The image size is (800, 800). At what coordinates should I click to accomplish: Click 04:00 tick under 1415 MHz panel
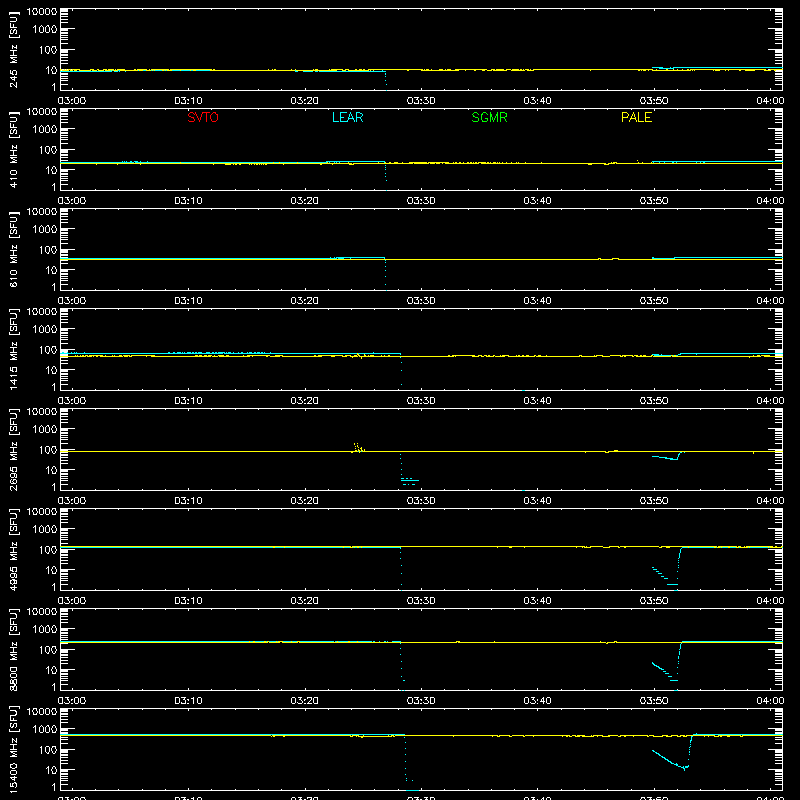[x=770, y=401]
